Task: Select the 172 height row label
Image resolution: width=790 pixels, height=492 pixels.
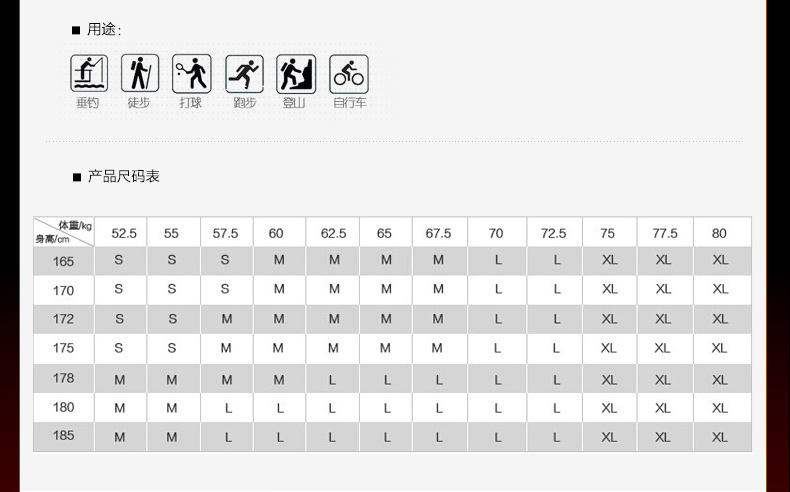Action: (x=63, y=319)
